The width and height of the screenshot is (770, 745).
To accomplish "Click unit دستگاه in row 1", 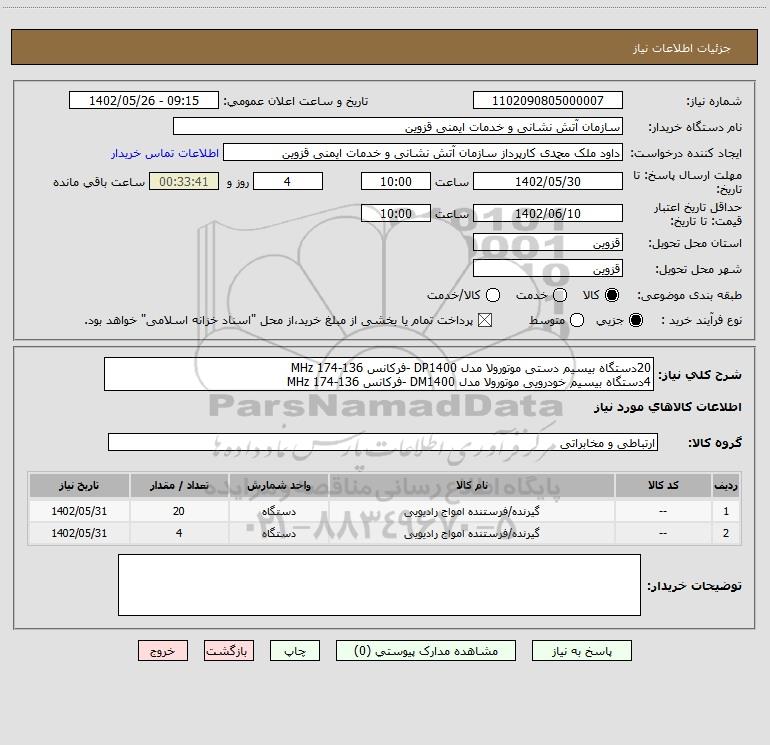I will tap(278, 511).
